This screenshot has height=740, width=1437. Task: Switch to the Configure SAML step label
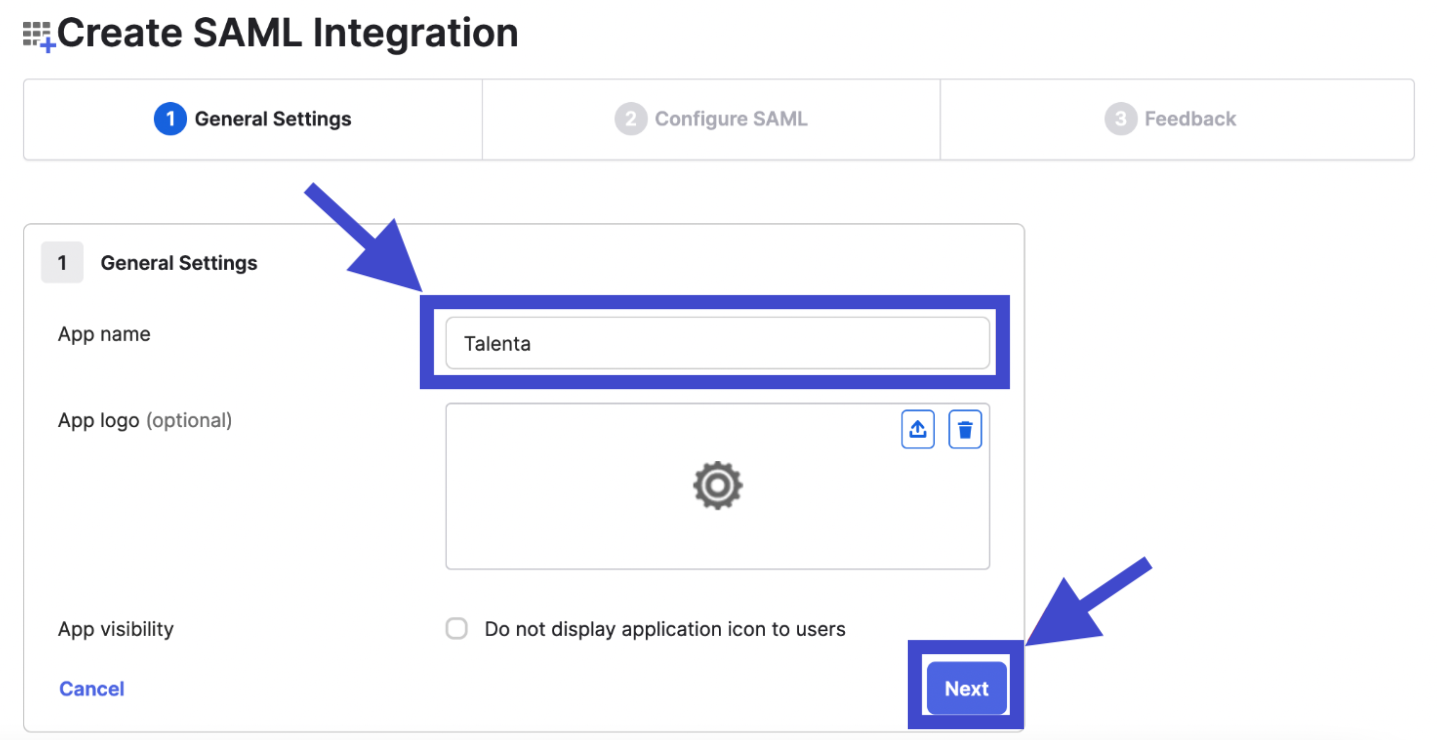(731, 119)
